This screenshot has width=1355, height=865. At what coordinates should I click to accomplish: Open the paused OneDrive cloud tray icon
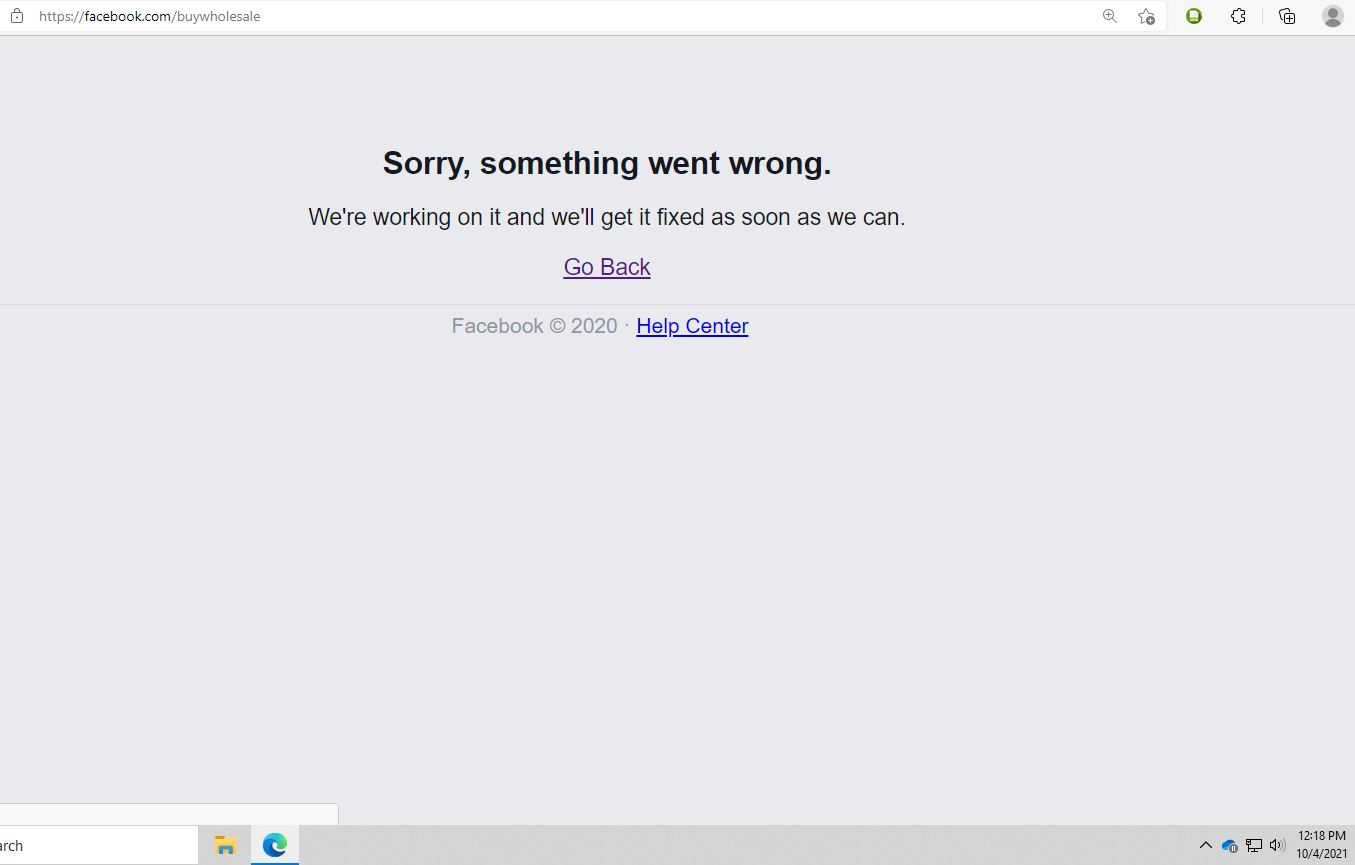[x=1230, y=846]
